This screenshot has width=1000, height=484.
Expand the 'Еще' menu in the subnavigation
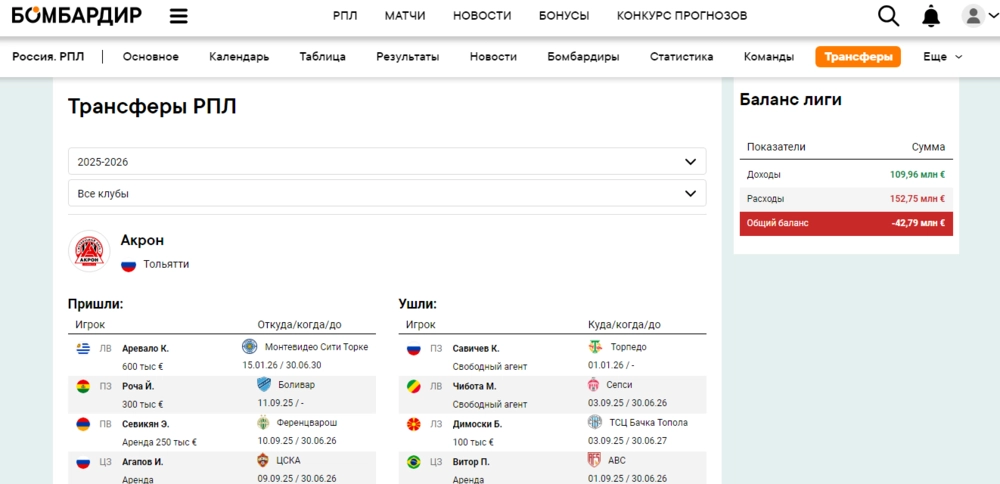(x=942, y=57)
